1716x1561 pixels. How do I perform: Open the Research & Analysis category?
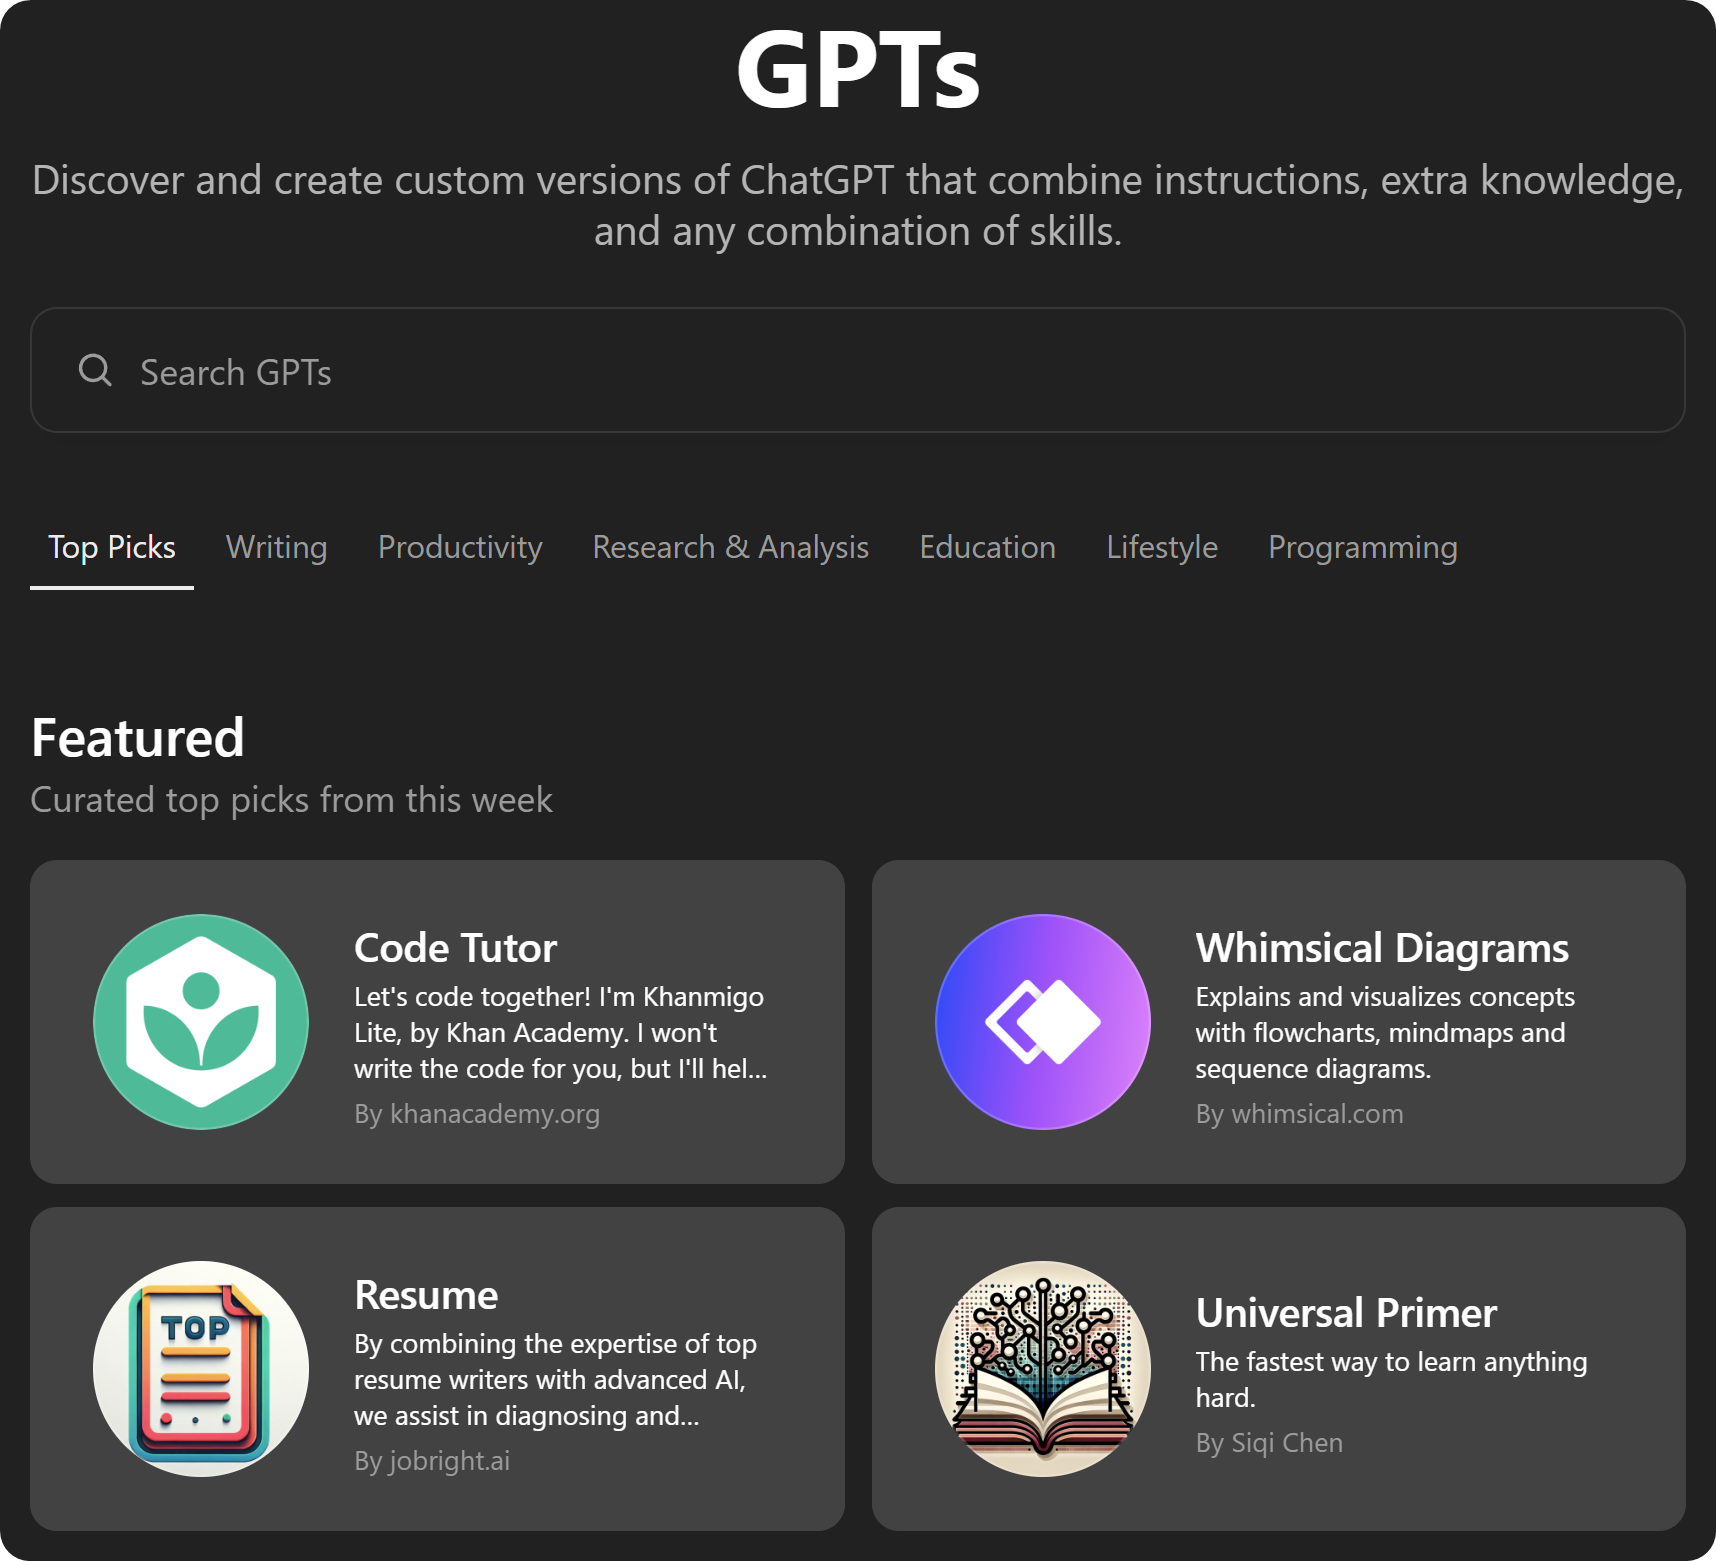[730, 547]
